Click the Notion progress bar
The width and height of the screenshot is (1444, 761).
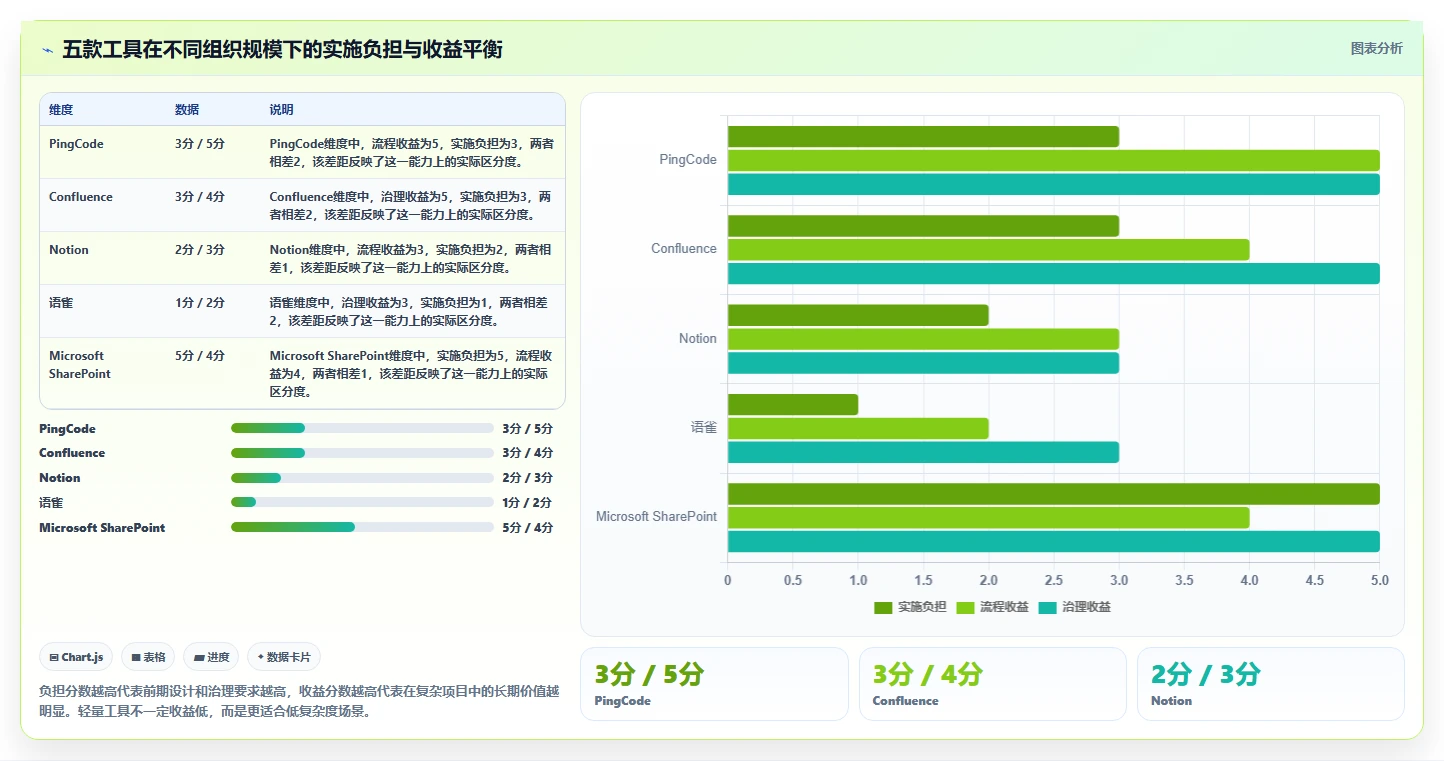click(x=362, y=478)
